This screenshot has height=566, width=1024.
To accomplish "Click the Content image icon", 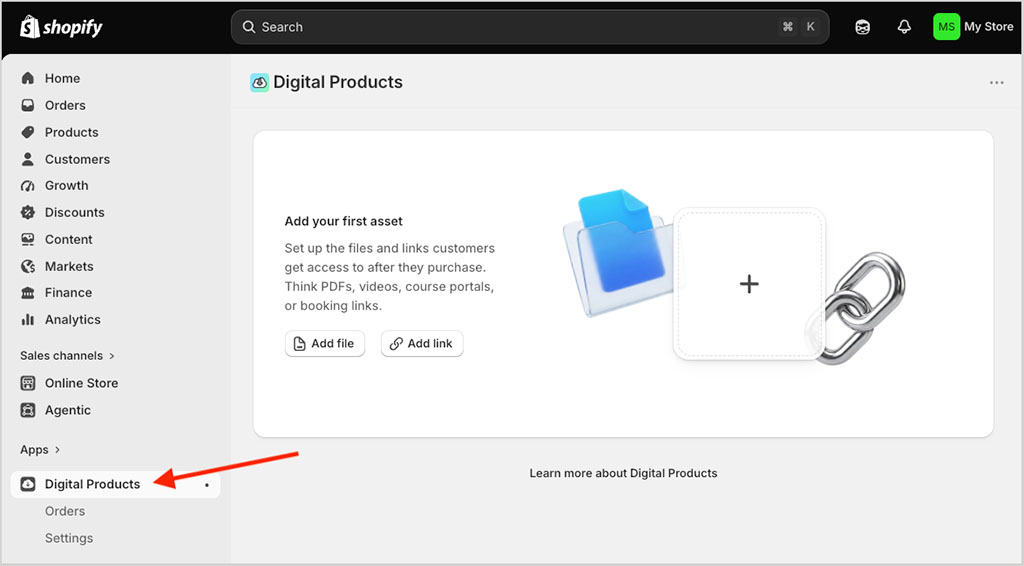I will click(x=27, y=239).
